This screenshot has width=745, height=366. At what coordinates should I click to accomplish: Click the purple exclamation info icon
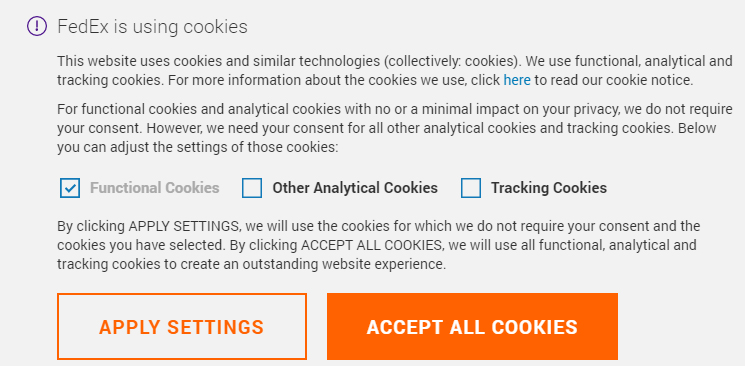click(37, 26)
